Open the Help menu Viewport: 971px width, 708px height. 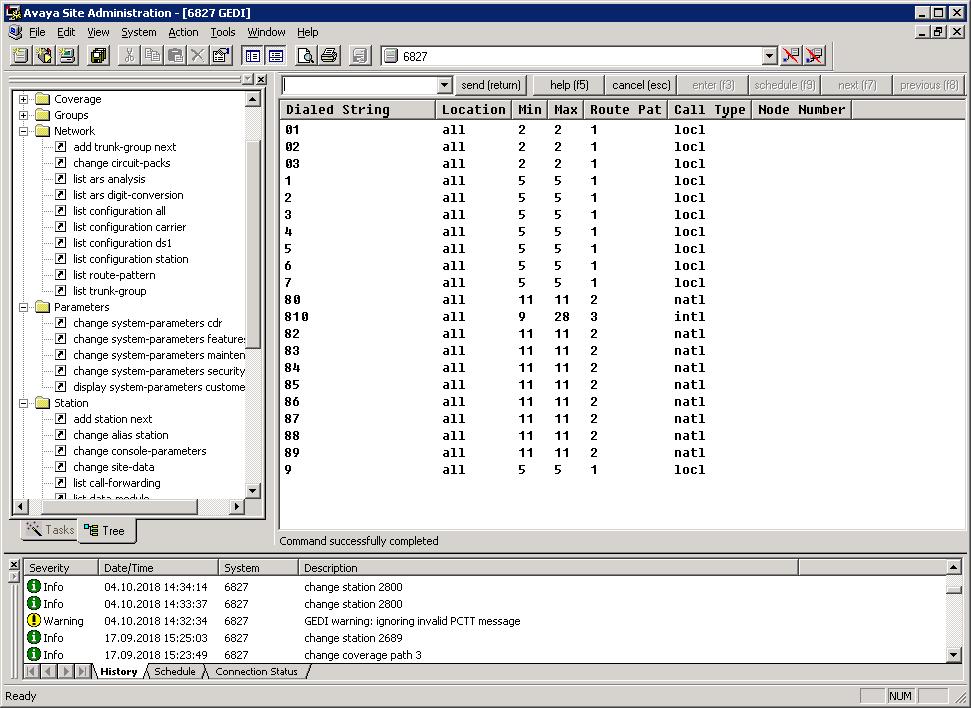(307, 32)
